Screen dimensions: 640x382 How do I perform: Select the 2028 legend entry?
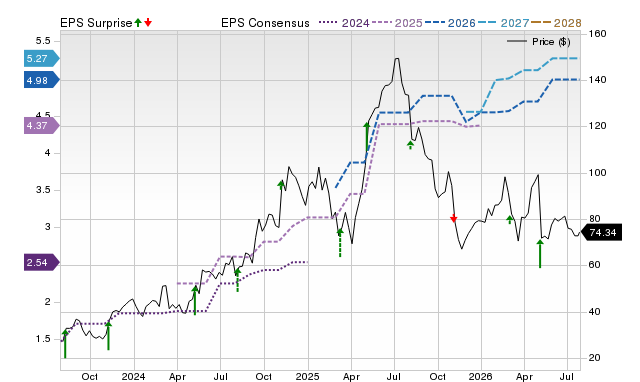[x=556, y=23]
